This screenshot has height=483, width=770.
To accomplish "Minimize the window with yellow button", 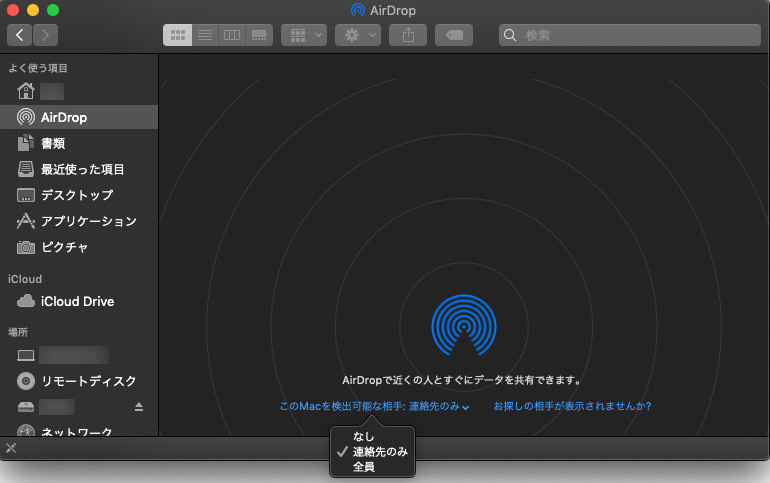I will click(x=33, y=10).
